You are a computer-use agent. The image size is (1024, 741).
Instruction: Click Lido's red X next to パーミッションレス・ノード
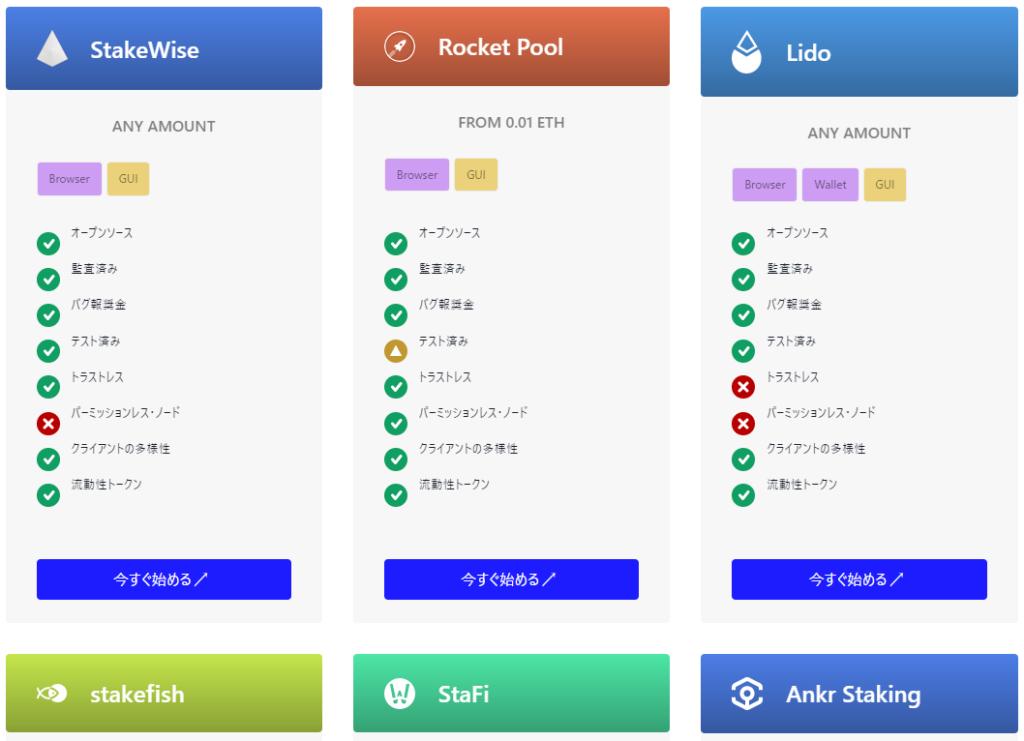coord(743,424)
